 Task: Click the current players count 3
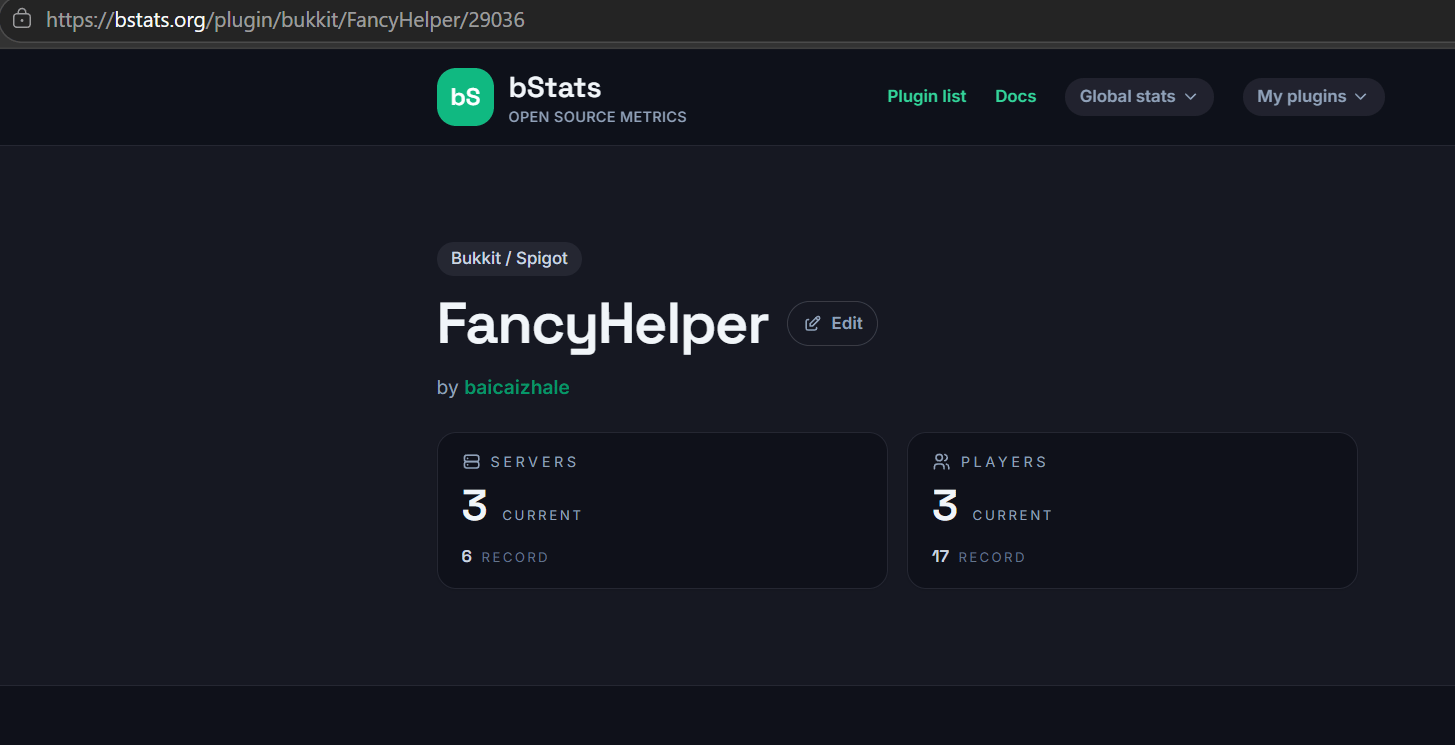(x=945, y=506)
